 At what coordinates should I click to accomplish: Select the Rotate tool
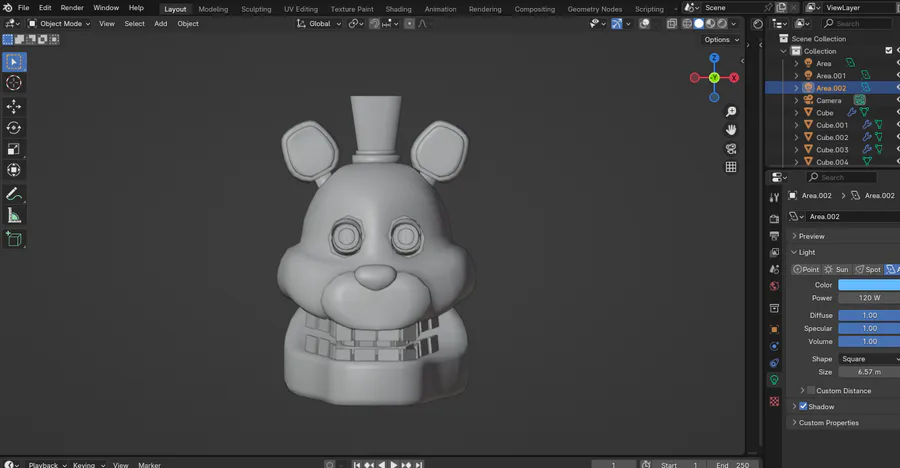pos(14,127)
